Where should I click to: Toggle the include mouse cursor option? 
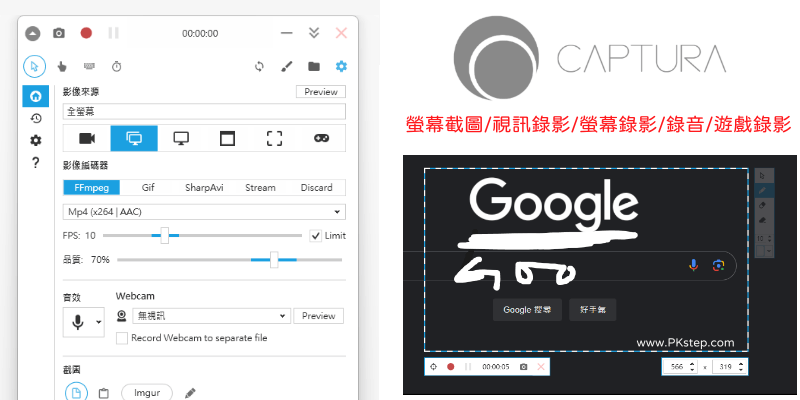(34, 66)
